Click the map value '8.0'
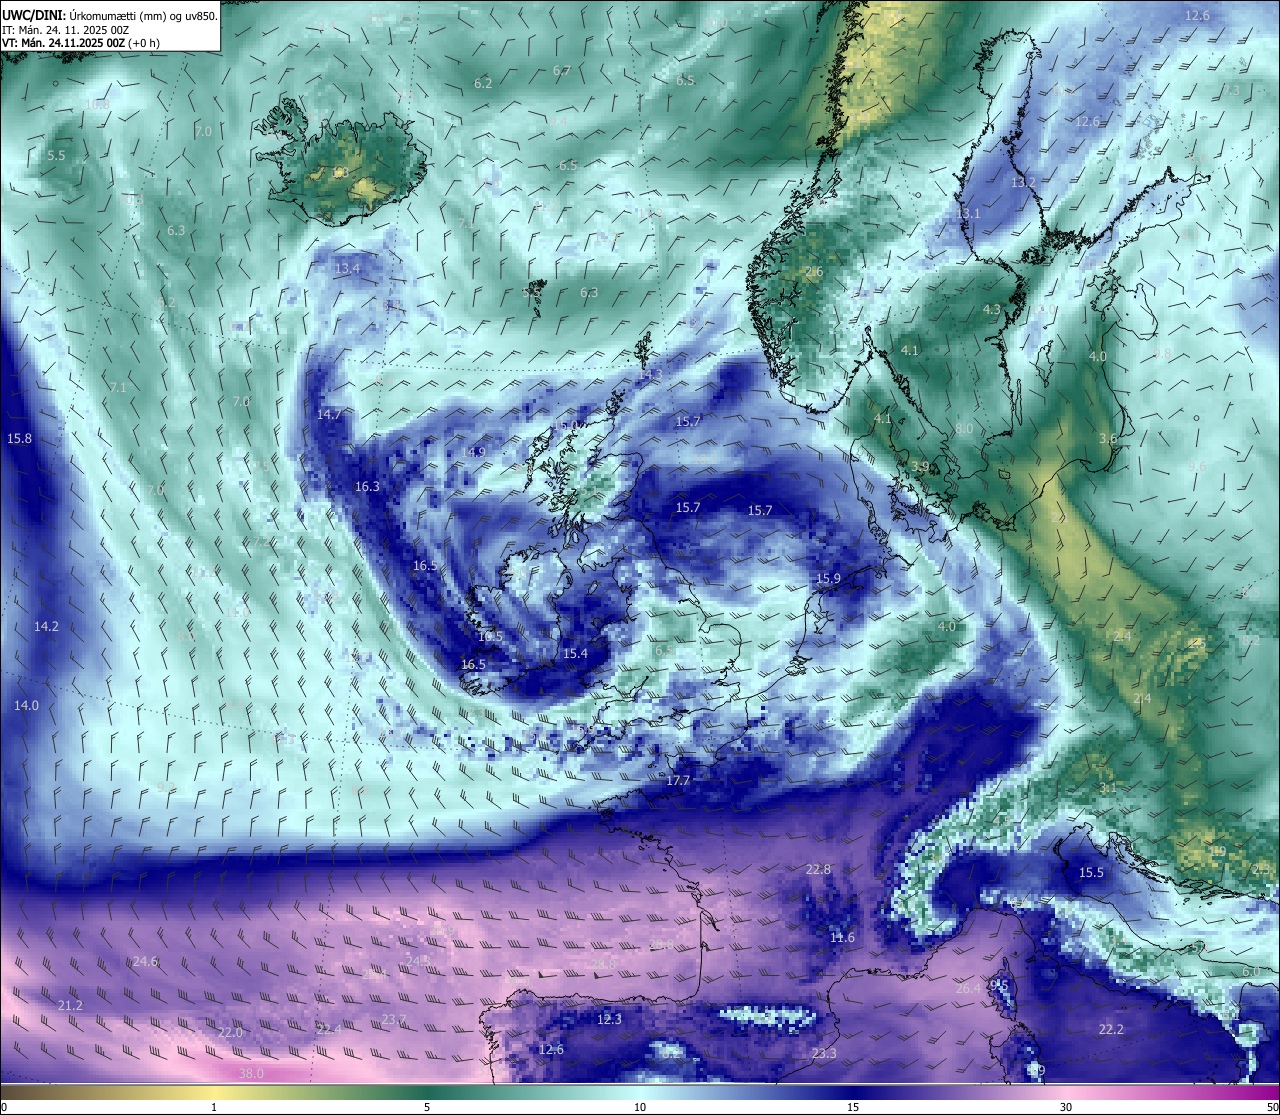The image size is (1280, 1115). pos(964,429)
